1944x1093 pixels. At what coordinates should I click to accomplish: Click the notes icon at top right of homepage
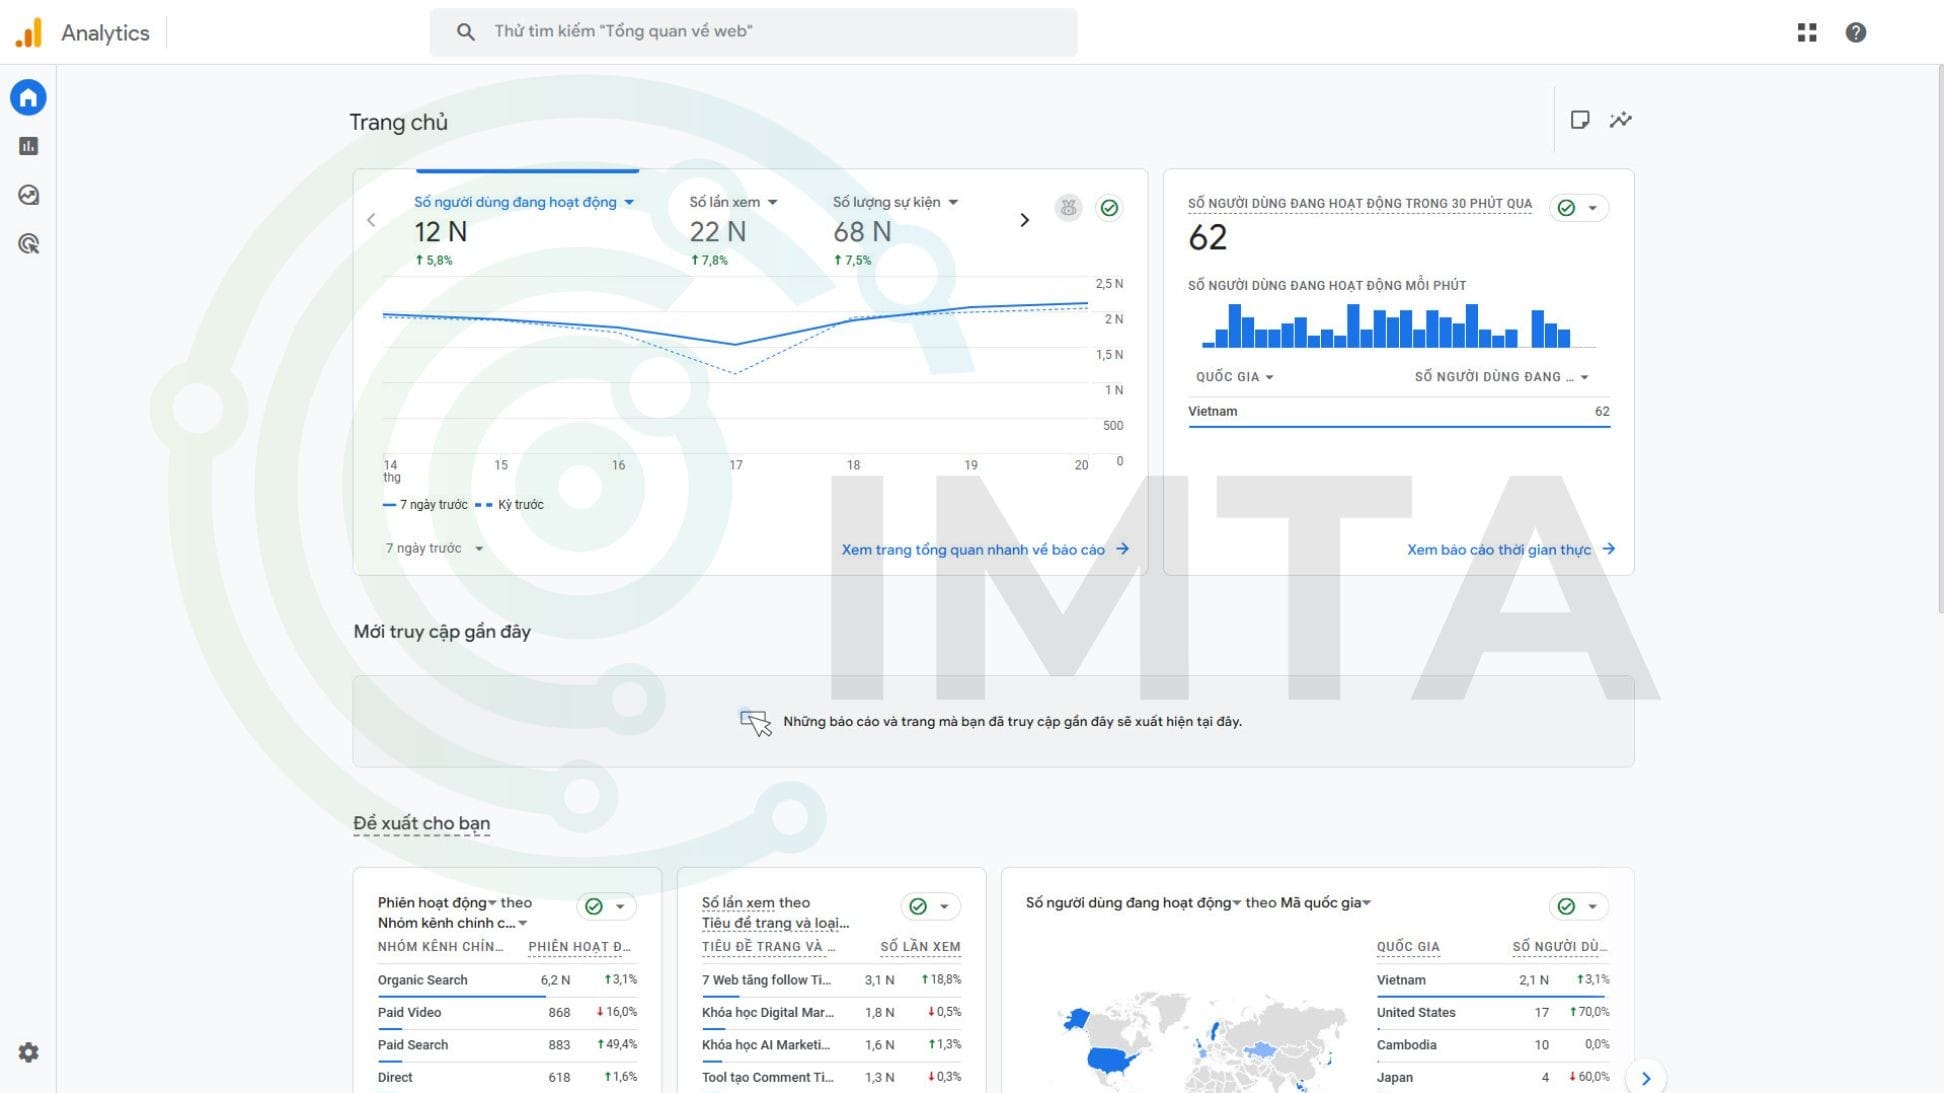1580,119
